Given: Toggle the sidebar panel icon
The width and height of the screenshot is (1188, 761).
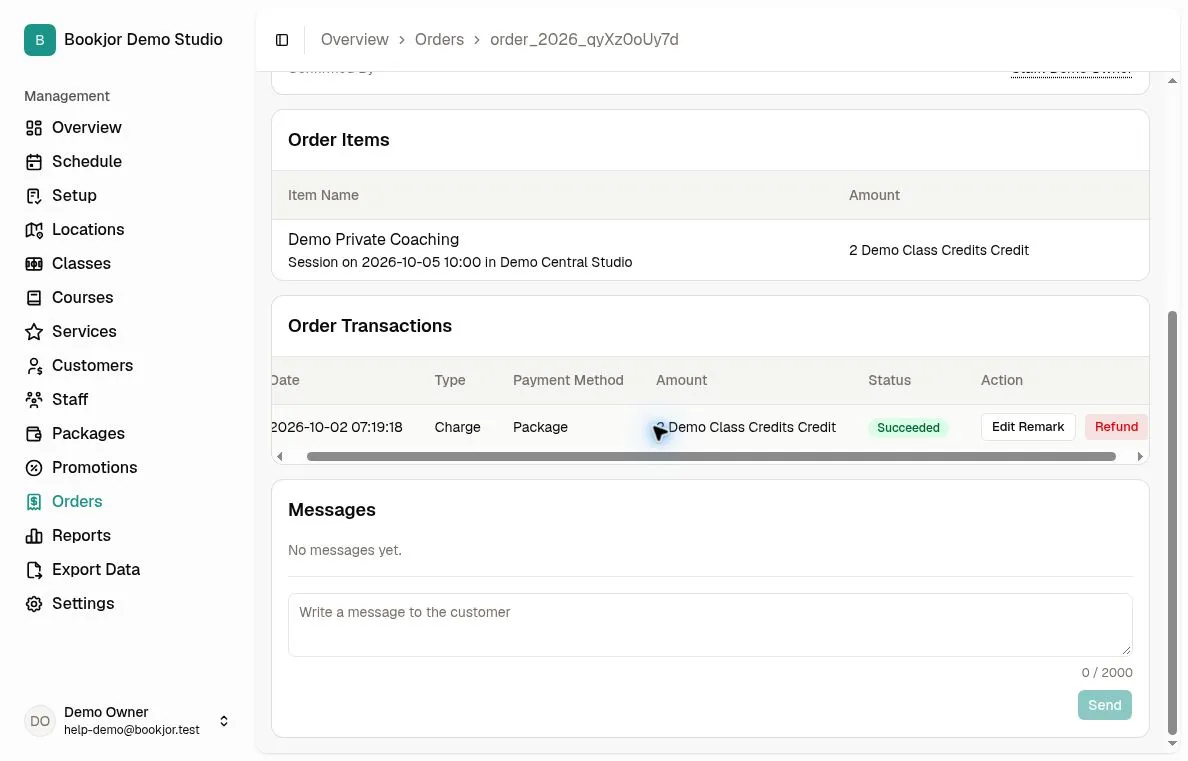Looking at the screenshot, I should (282, 40).
